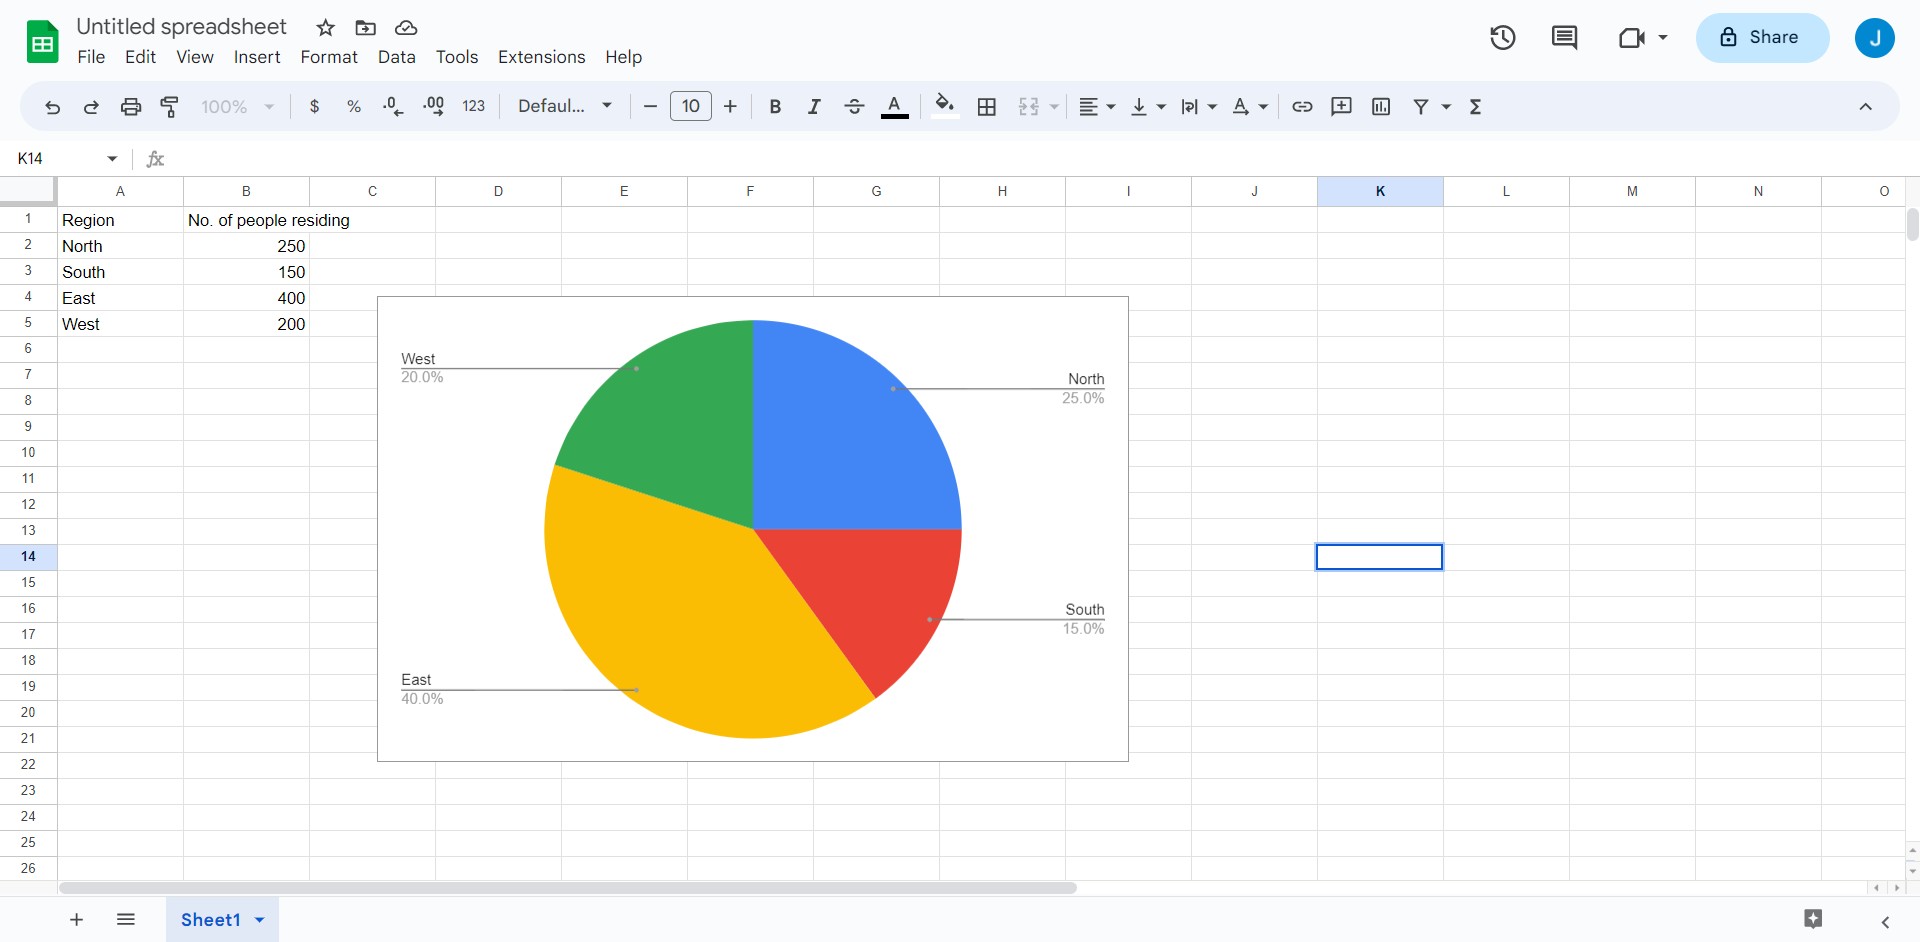Open the comments panel icon
1920x942 pixels.
point(1564,38)
